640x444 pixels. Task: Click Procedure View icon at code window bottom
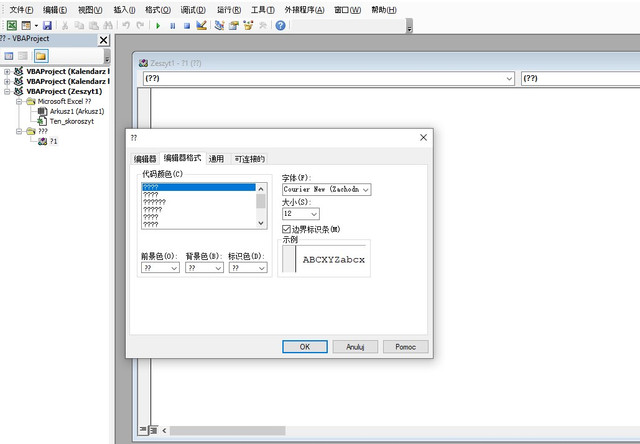point(143,430)
